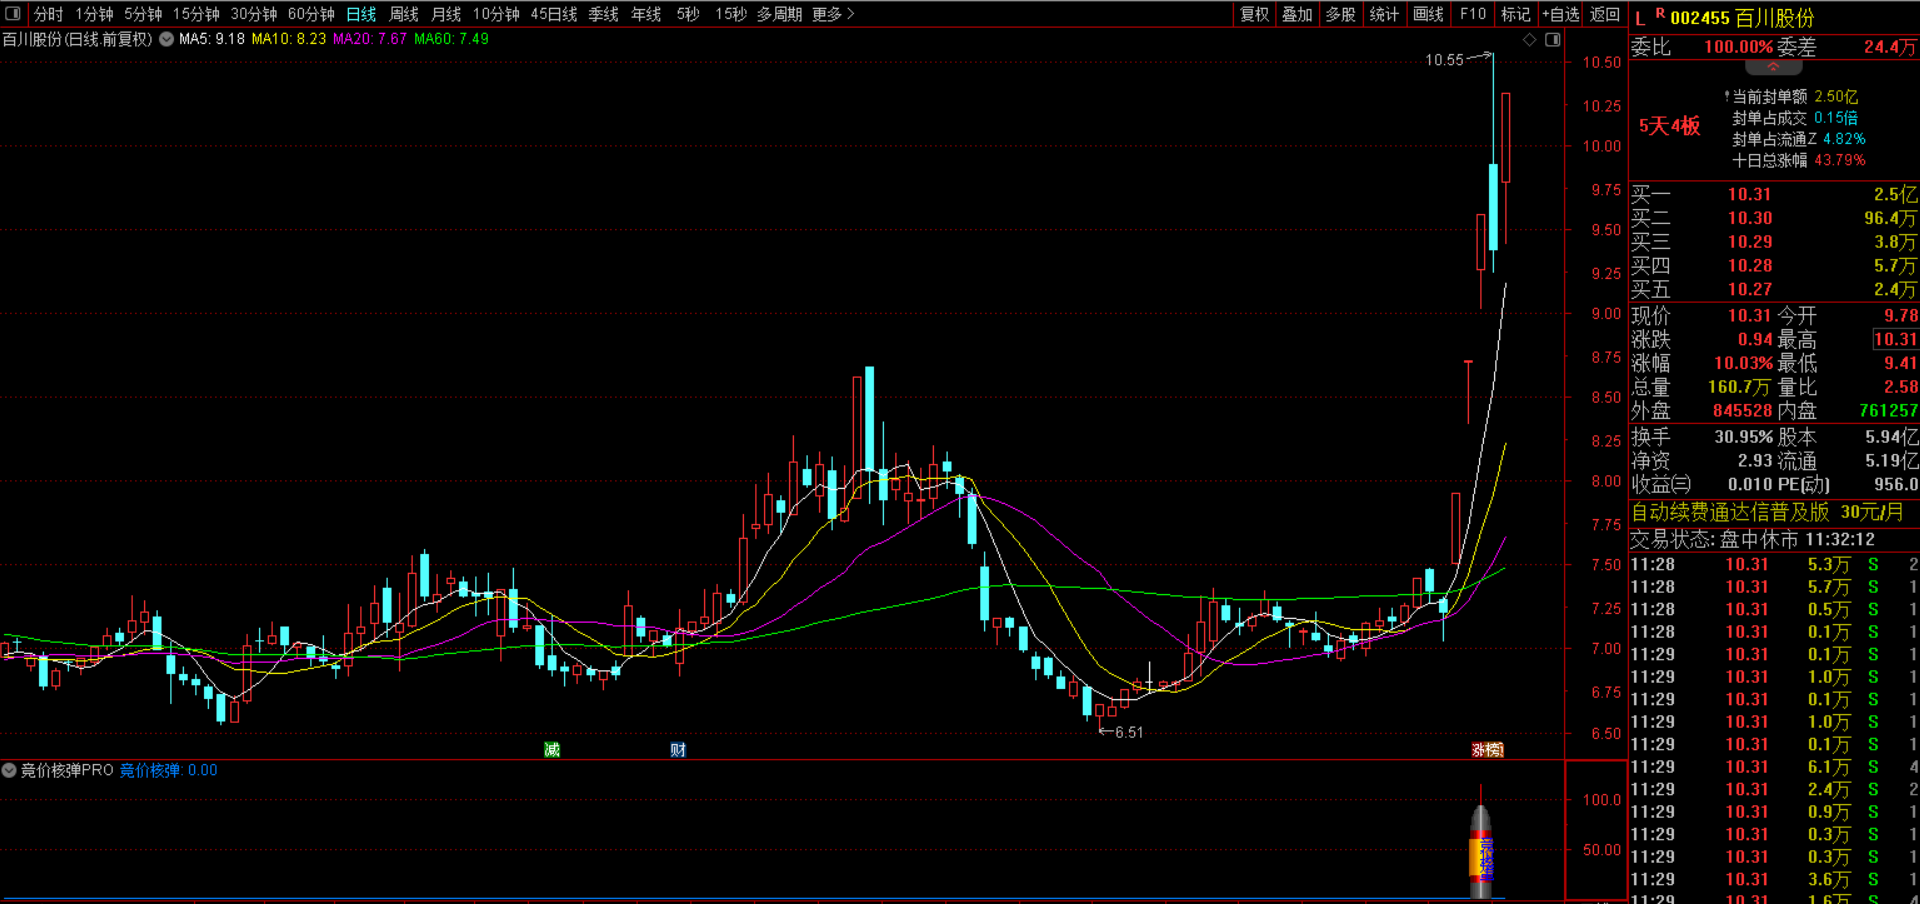Click the 5天4板 label
1920x904 pixels.
click(1669, 126)
